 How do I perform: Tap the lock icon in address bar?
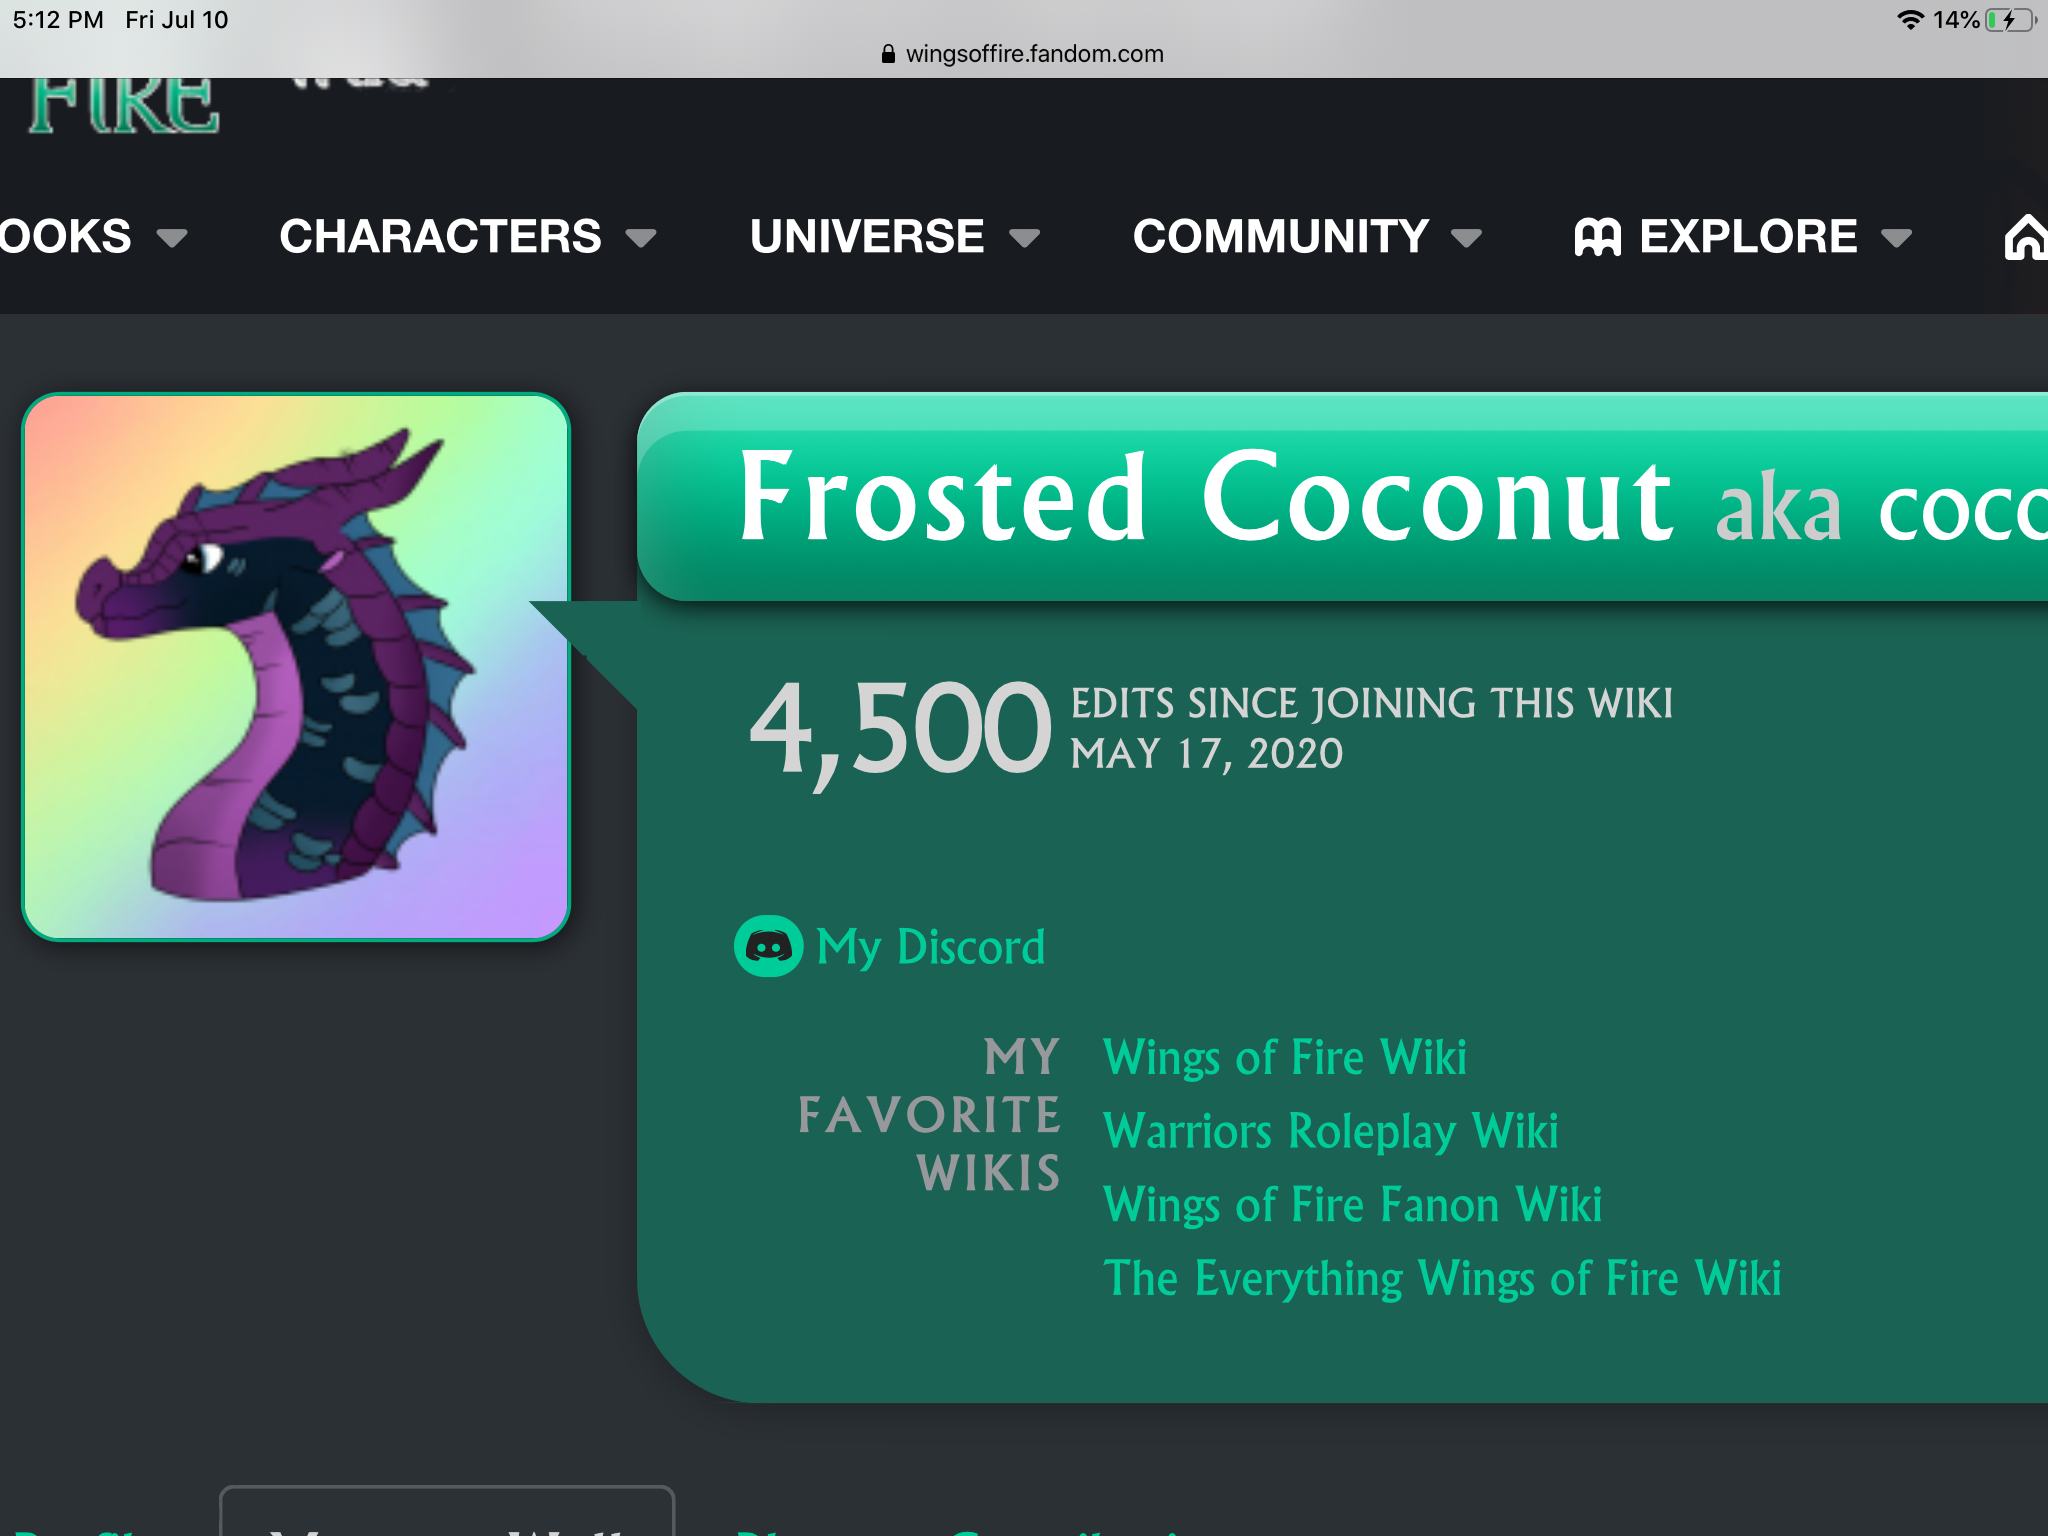coord(888,54)
